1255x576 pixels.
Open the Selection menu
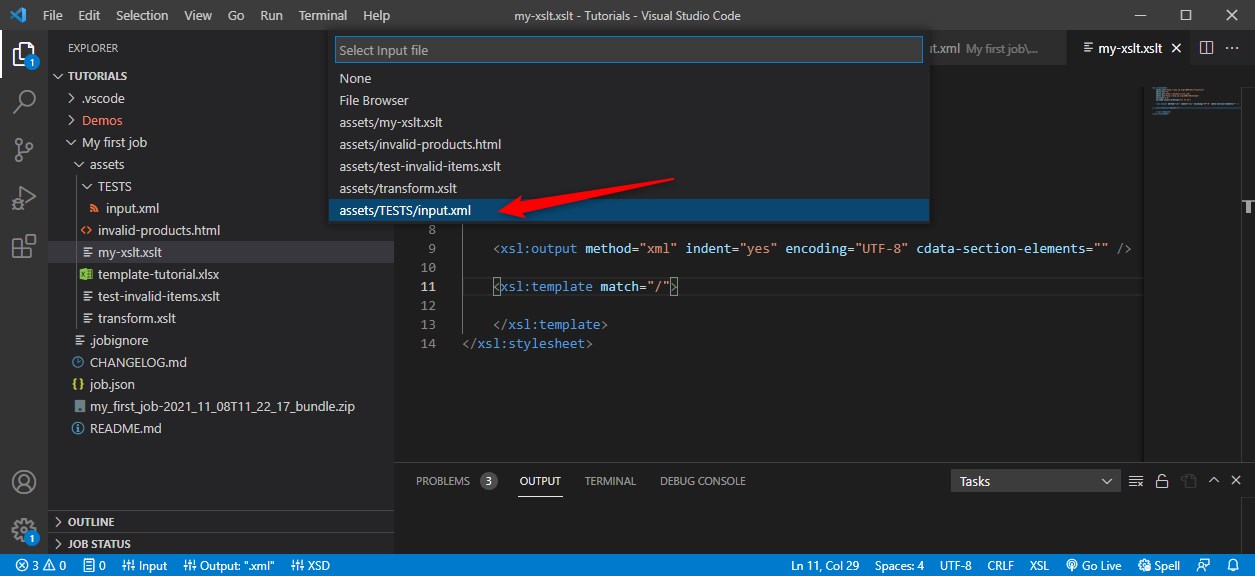tap(142, 15)
